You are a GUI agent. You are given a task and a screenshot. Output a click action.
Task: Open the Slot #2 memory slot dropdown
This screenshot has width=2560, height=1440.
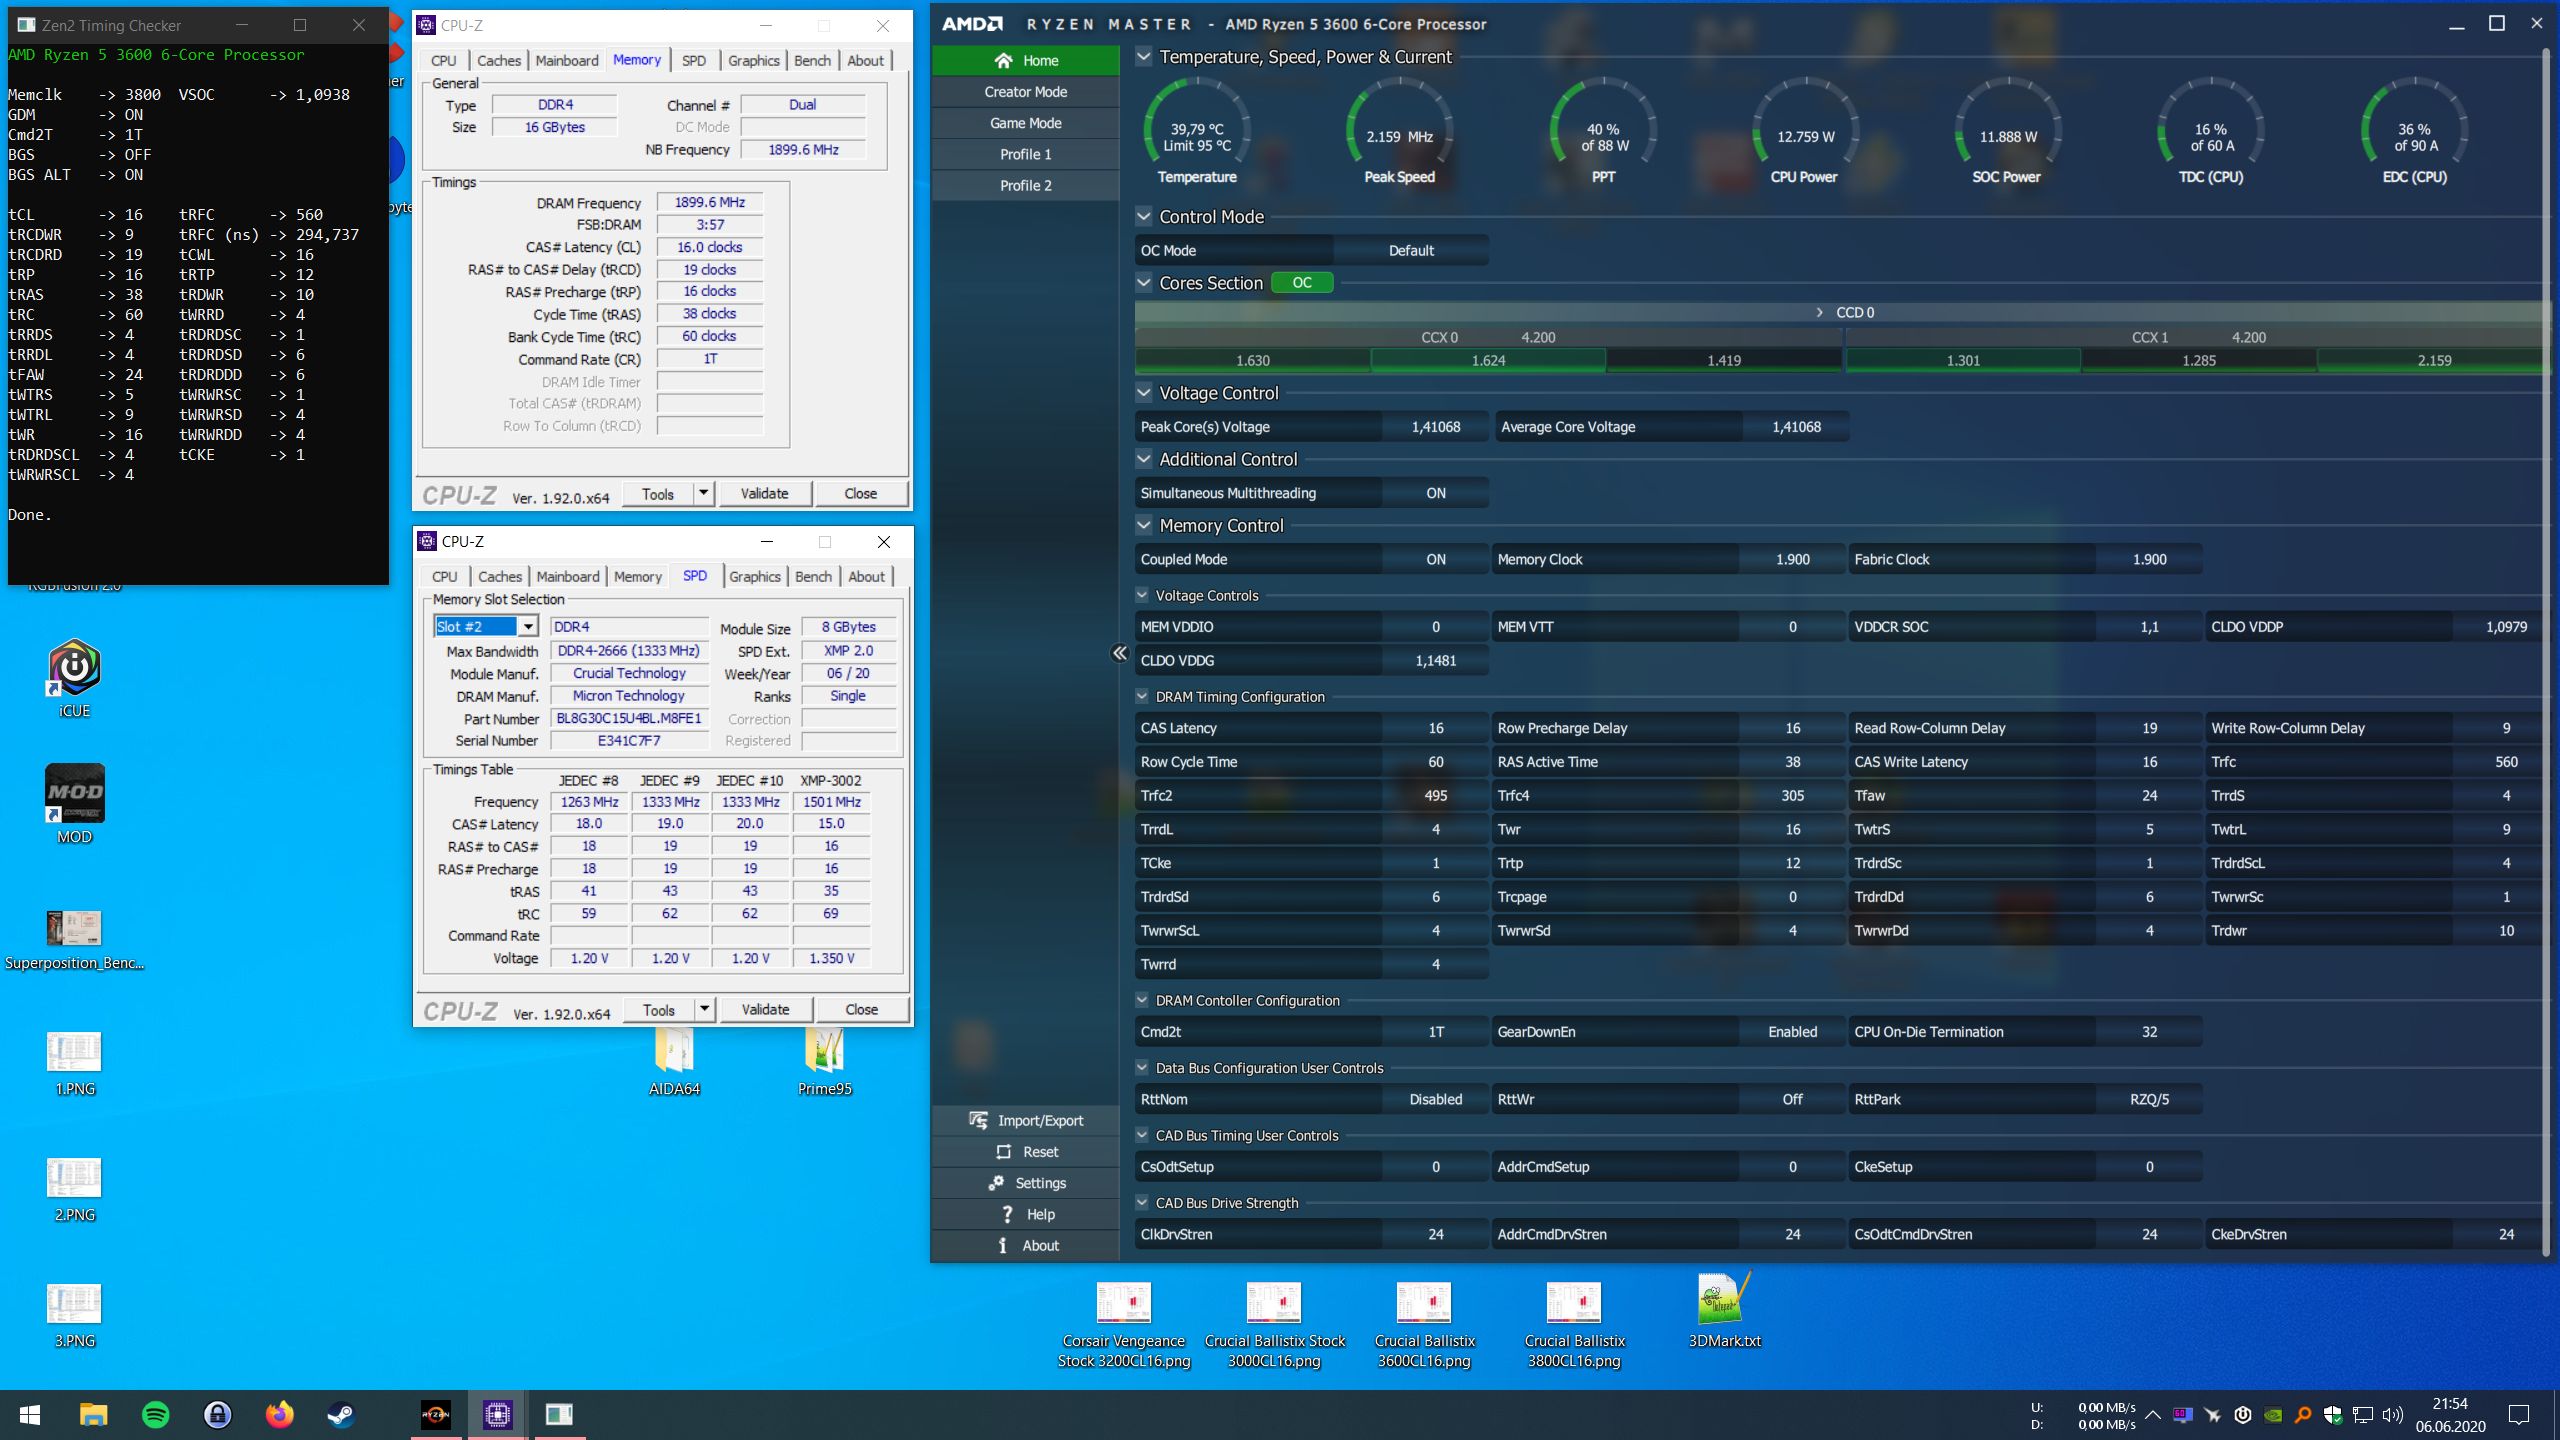(528, 627)
